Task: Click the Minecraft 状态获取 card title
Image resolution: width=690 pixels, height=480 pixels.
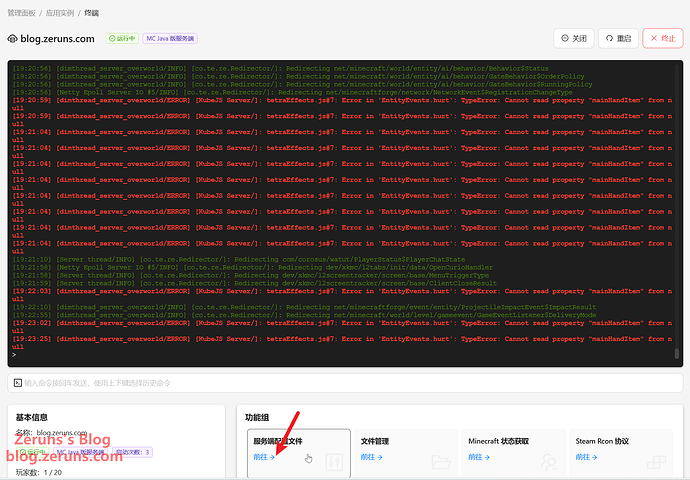Action: (x=499, y=441)
